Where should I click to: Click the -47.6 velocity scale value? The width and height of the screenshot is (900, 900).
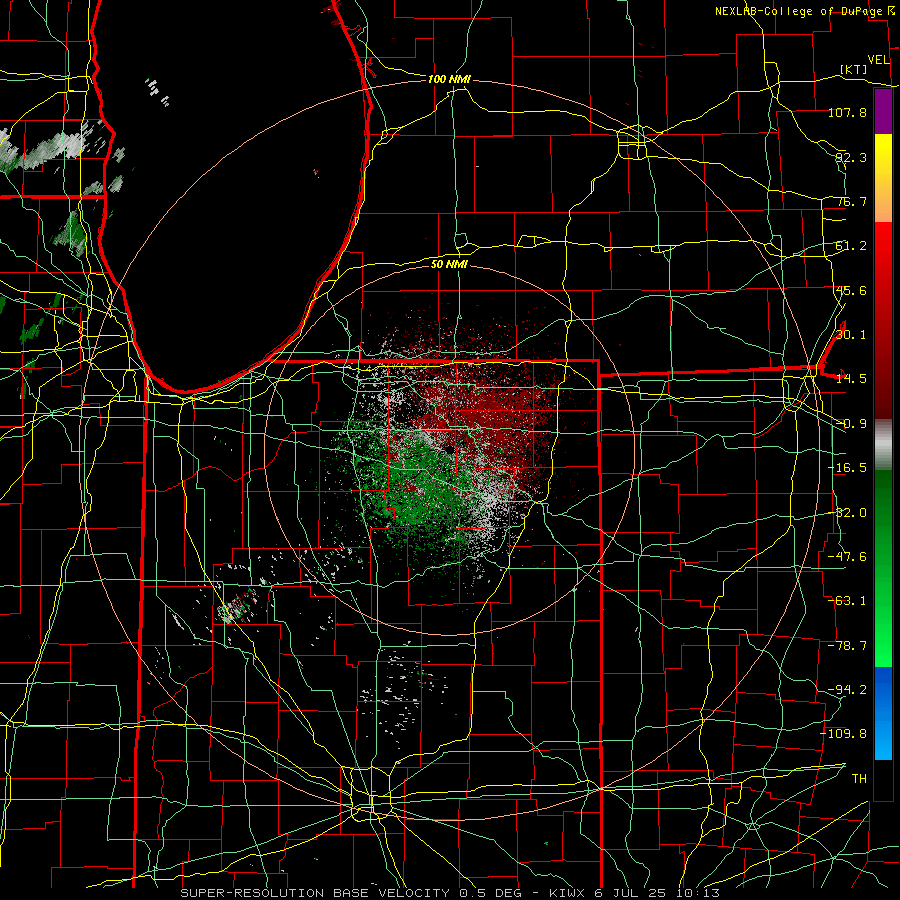[x=847, y=557]
